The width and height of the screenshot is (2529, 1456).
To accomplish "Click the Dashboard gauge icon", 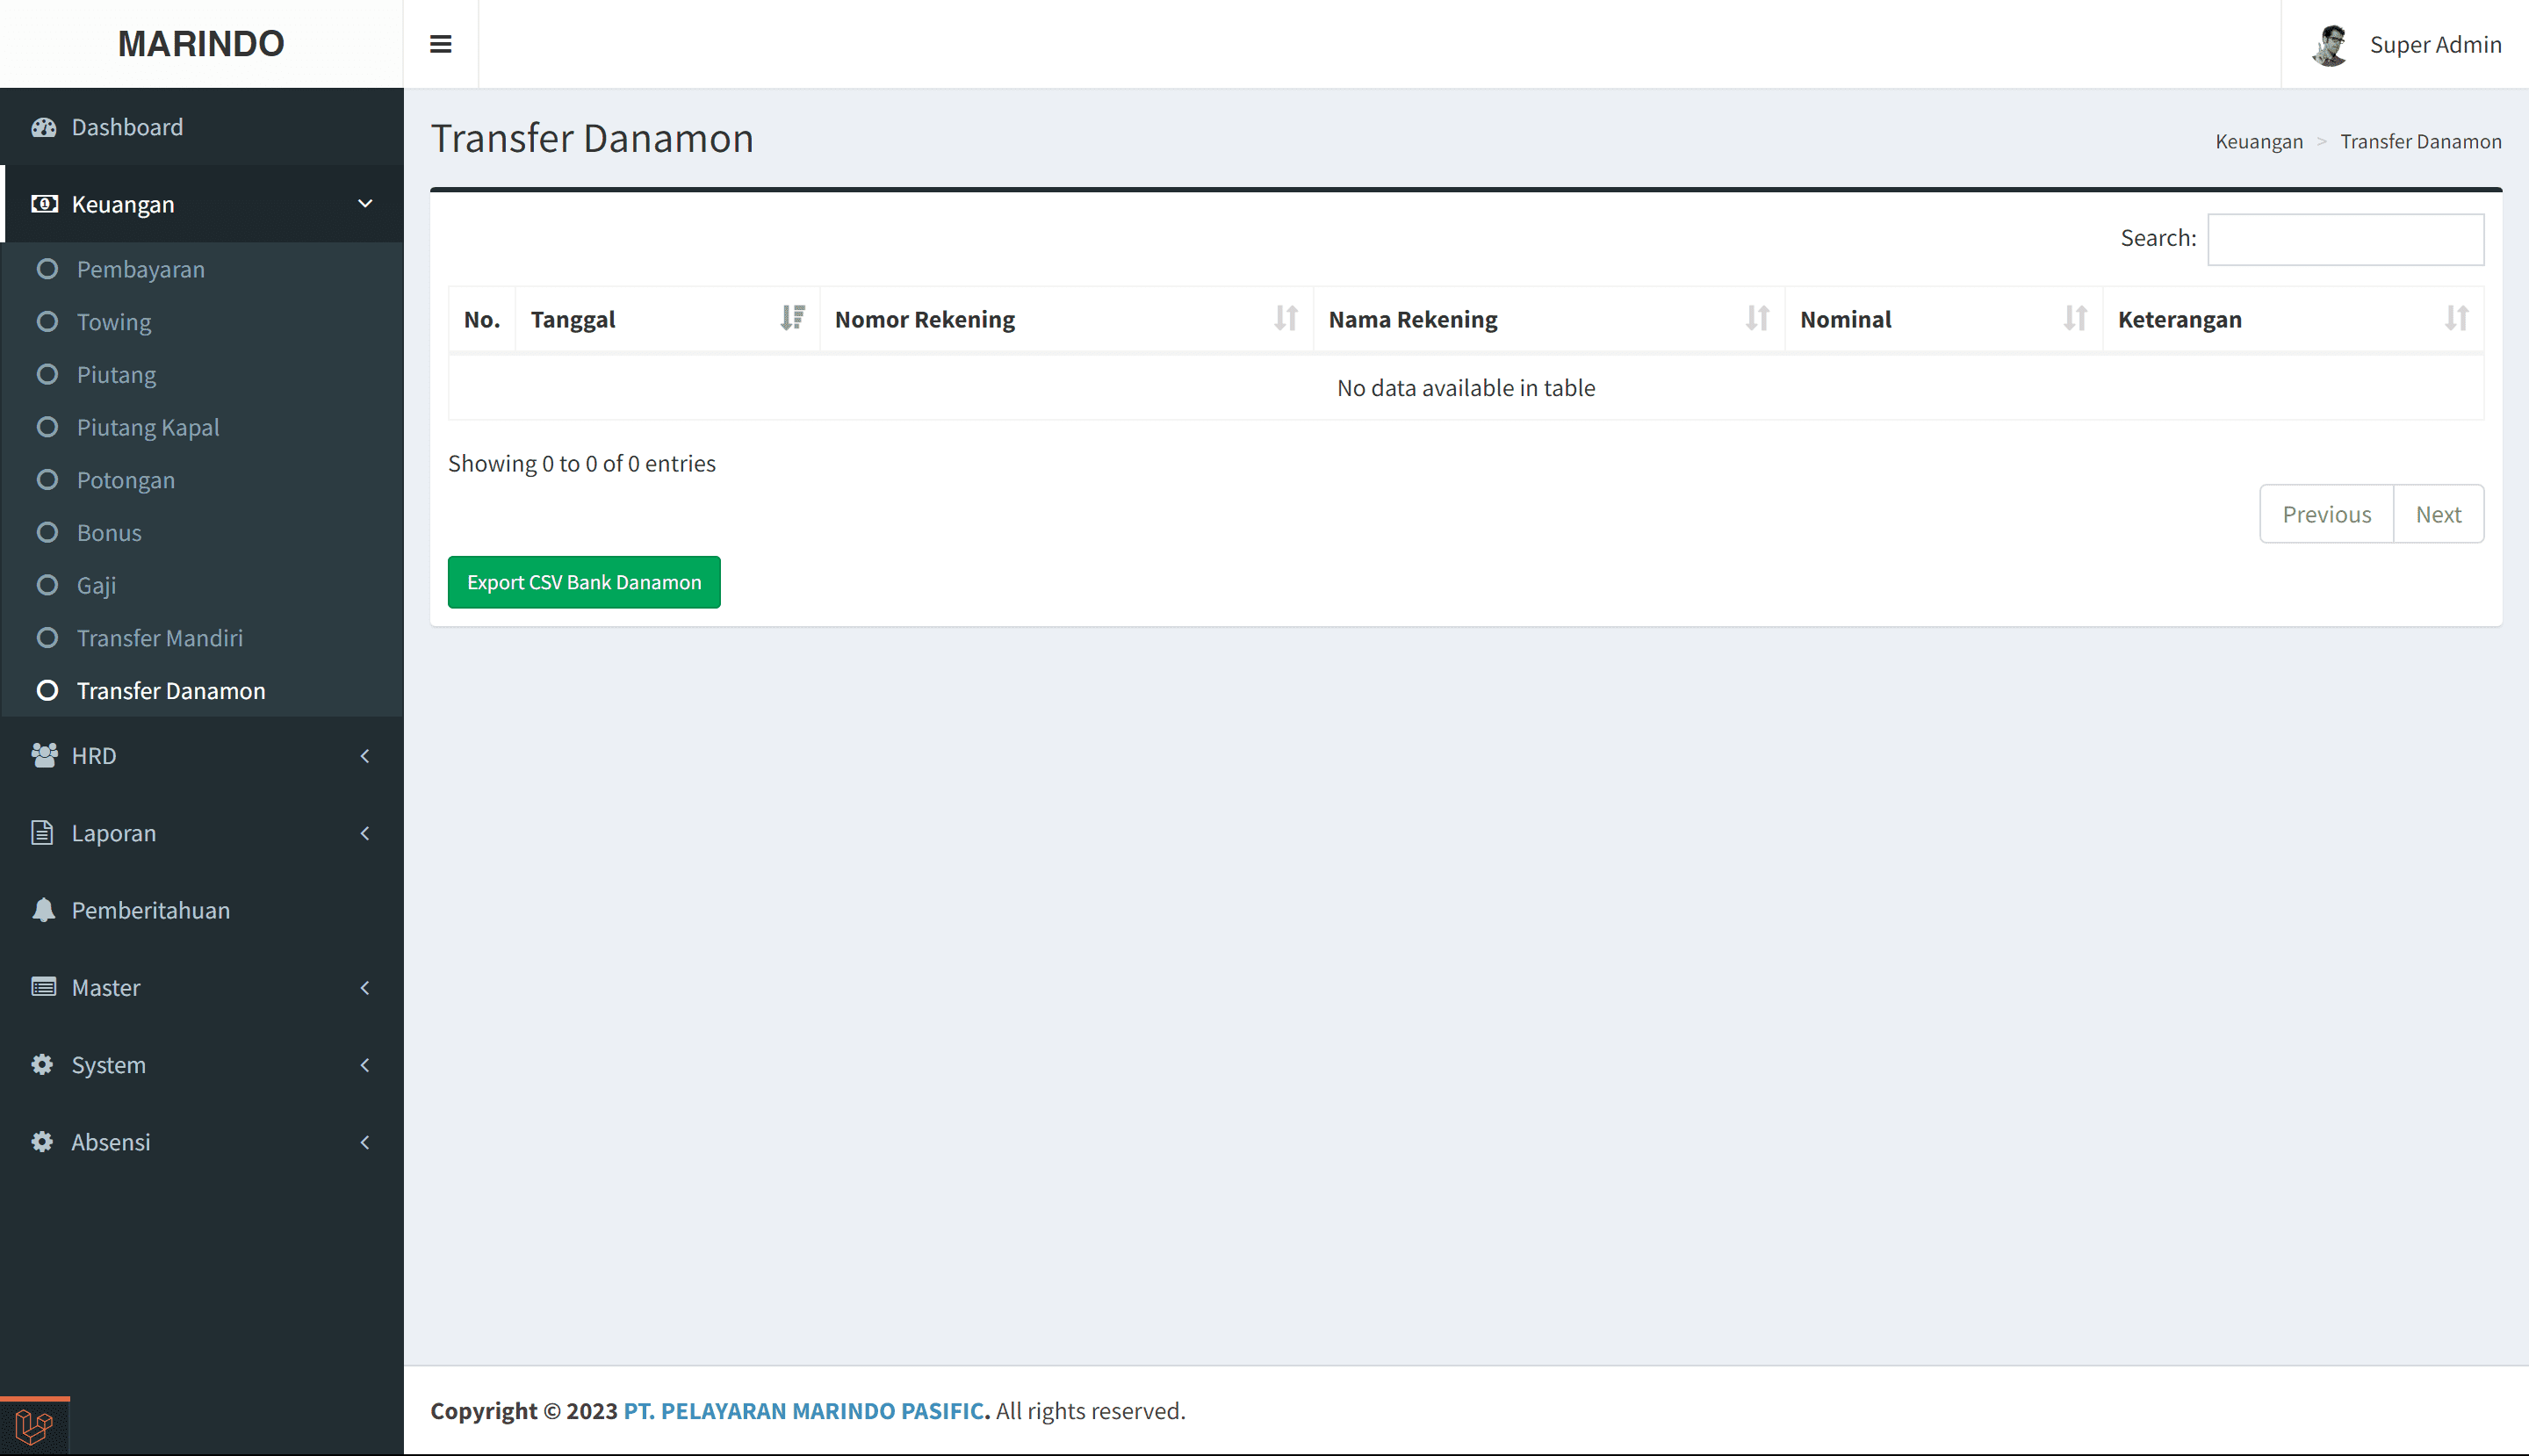I will point(43,127).
